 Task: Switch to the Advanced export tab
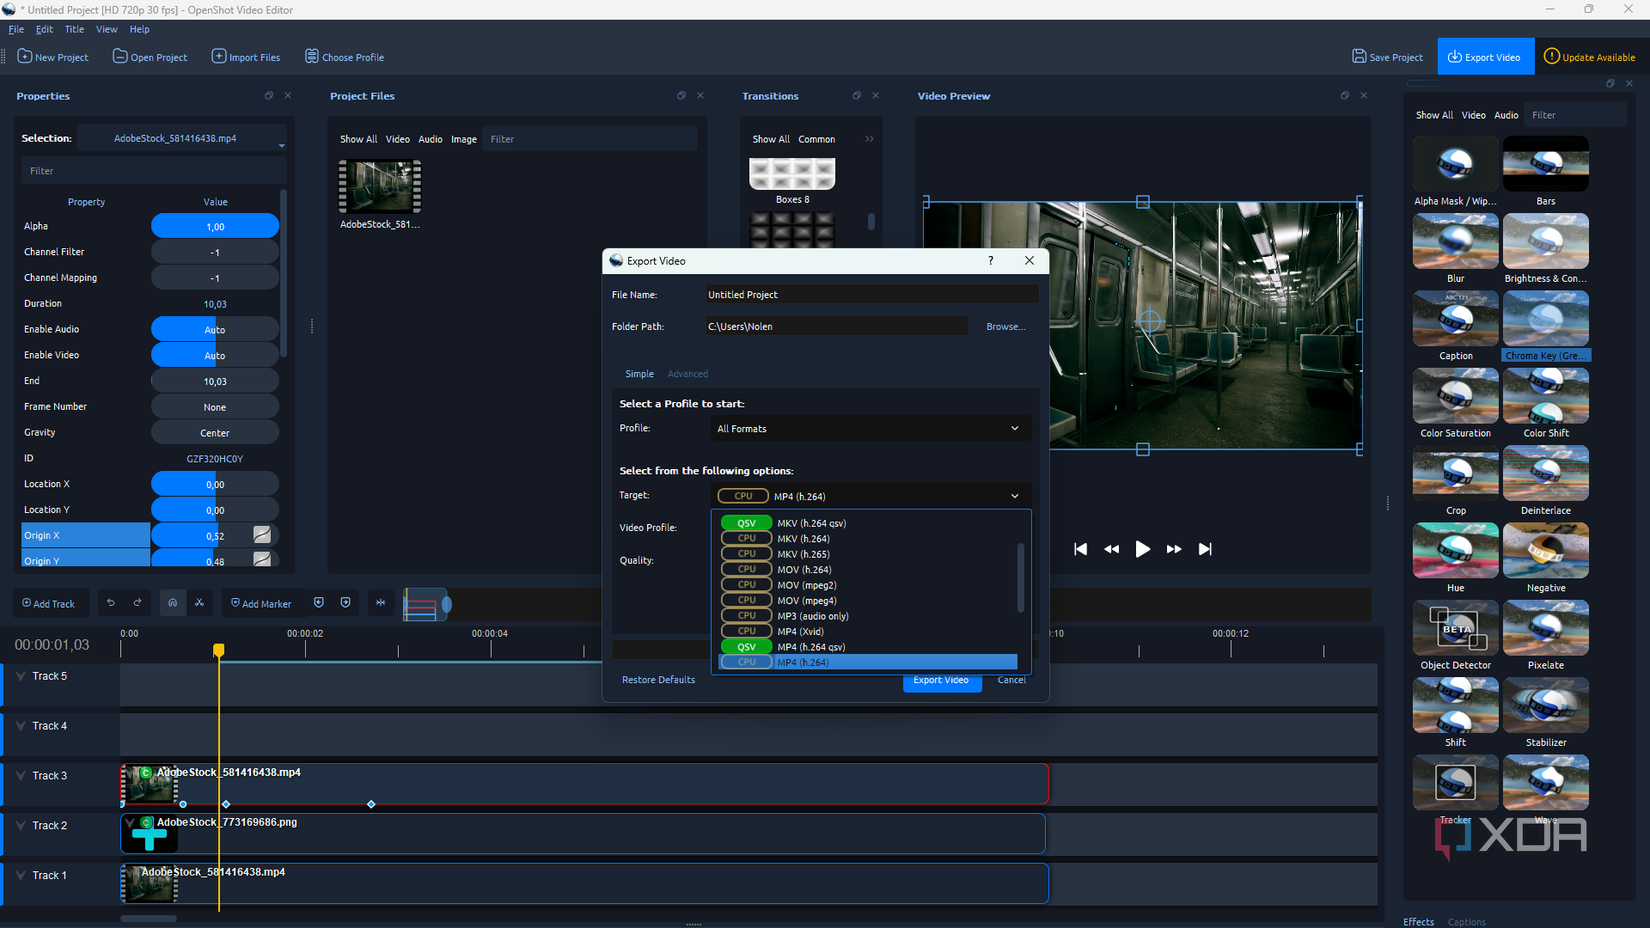tap(687, 374)
